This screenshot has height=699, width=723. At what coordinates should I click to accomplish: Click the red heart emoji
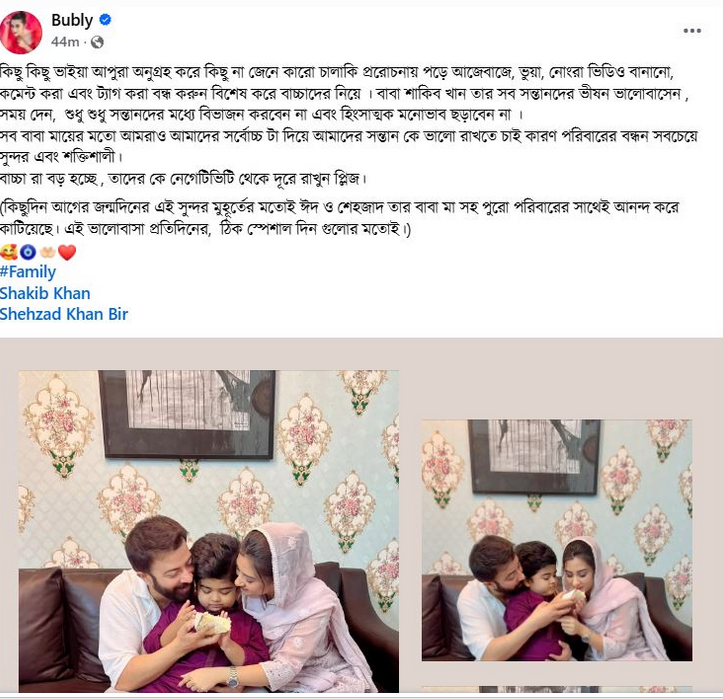(x=67, y=252)
